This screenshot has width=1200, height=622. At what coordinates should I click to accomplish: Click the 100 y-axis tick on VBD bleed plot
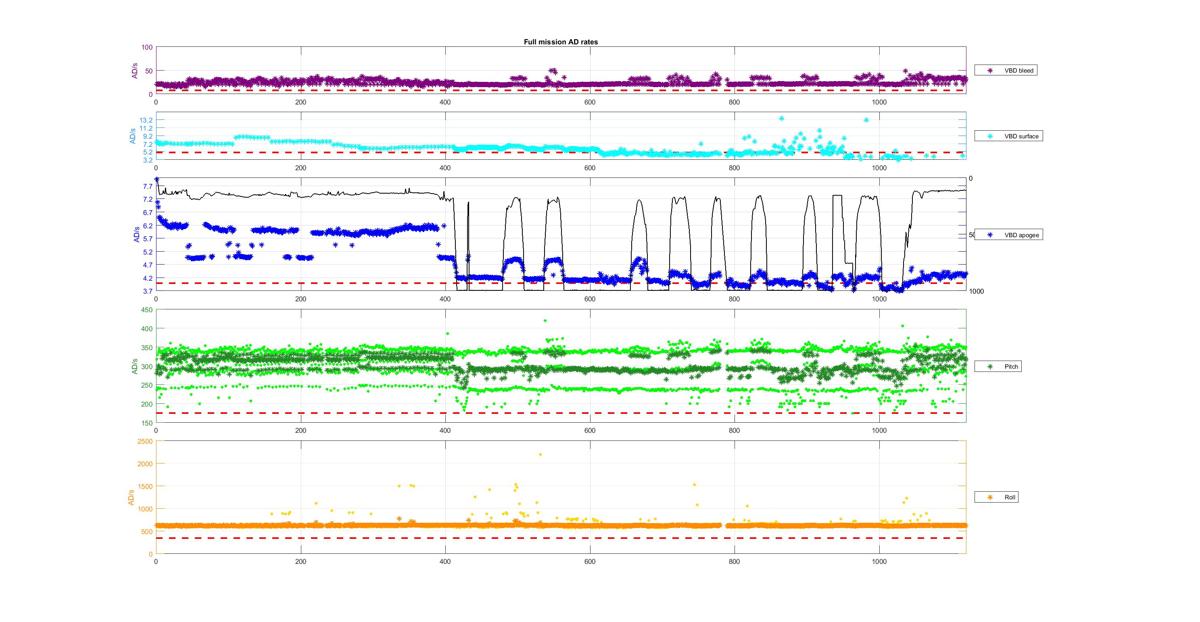[147, 48]
